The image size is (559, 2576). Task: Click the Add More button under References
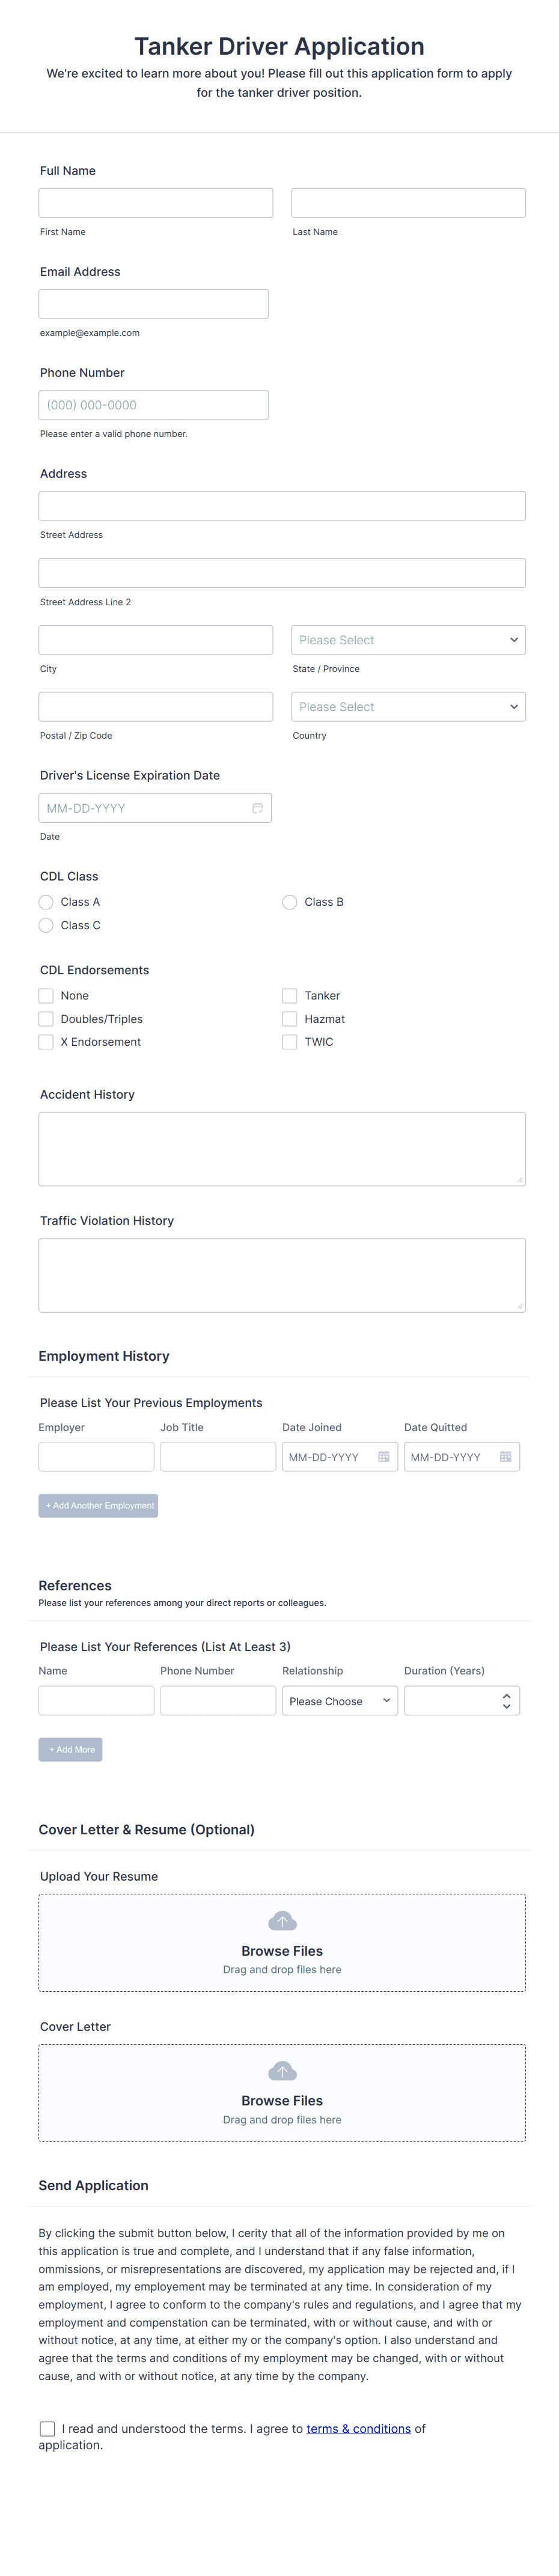pyautogui.click(x=70, y=1749)
